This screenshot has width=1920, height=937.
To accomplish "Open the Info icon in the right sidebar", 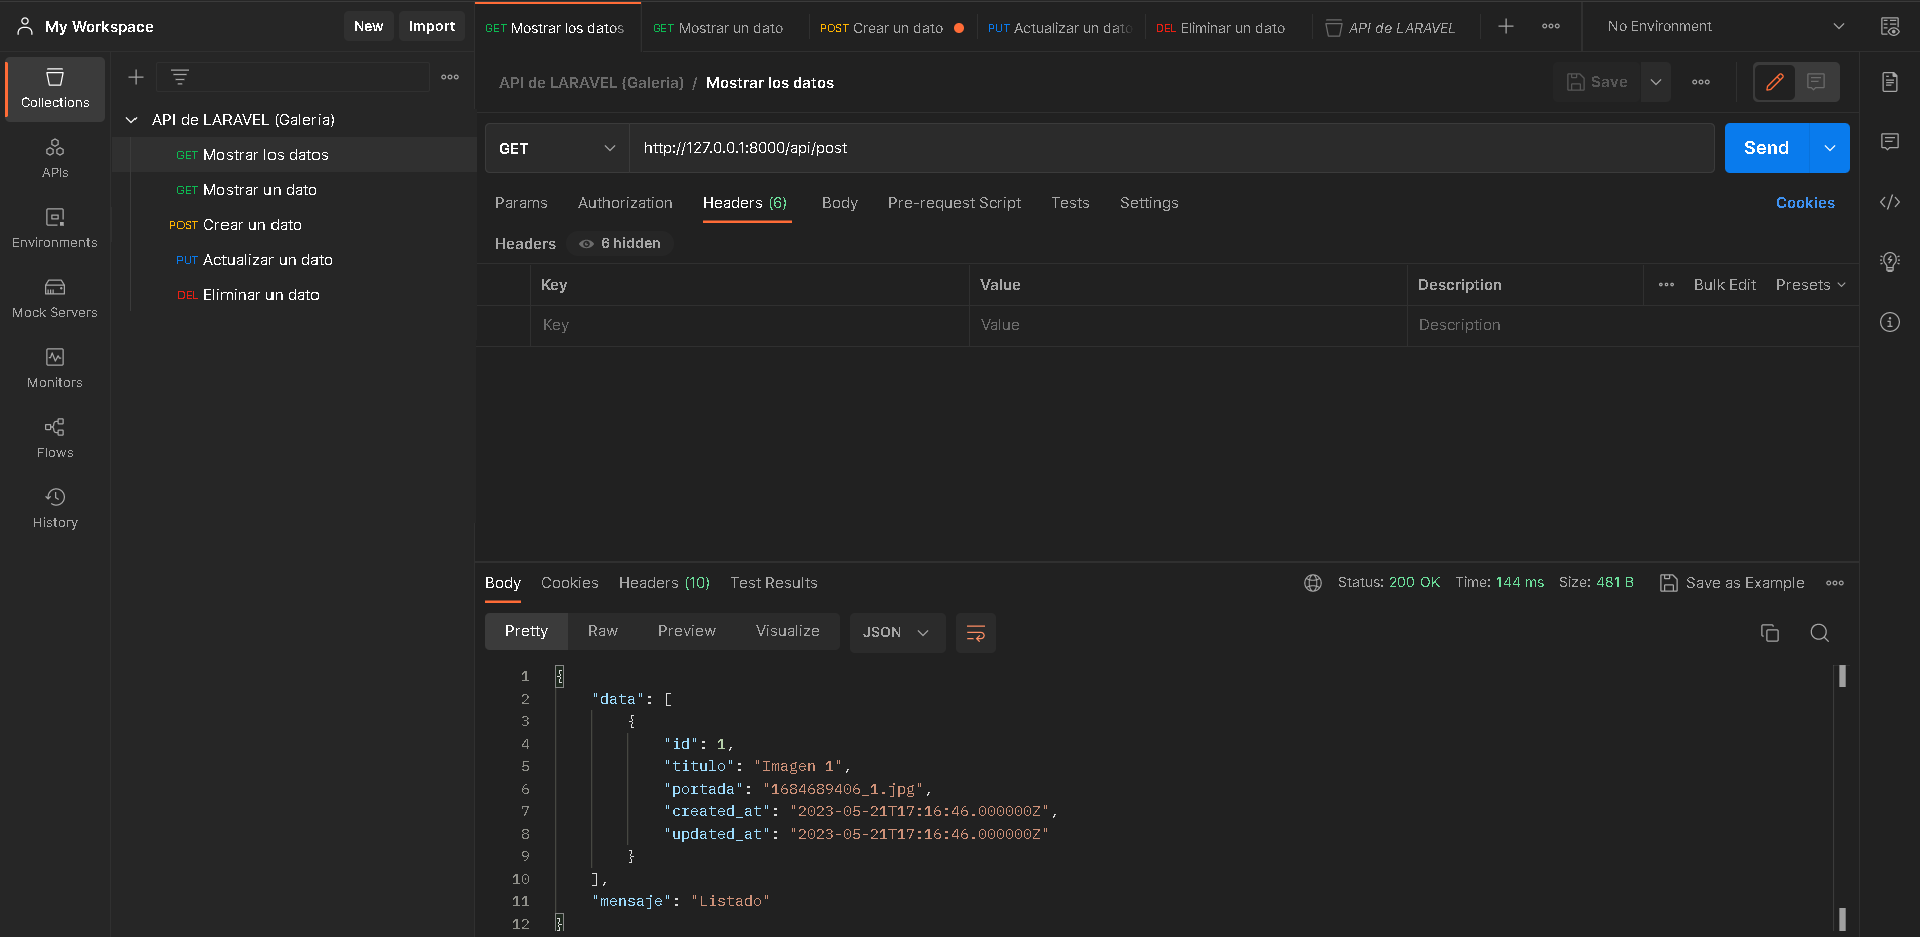I will point(1890,322).
